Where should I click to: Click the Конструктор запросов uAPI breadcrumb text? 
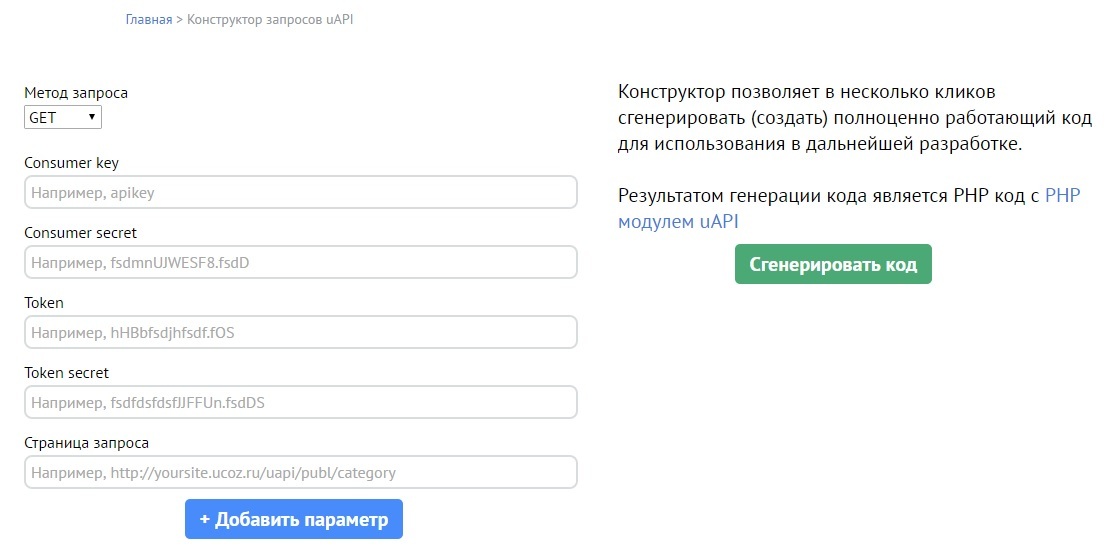tap(270, 19)
